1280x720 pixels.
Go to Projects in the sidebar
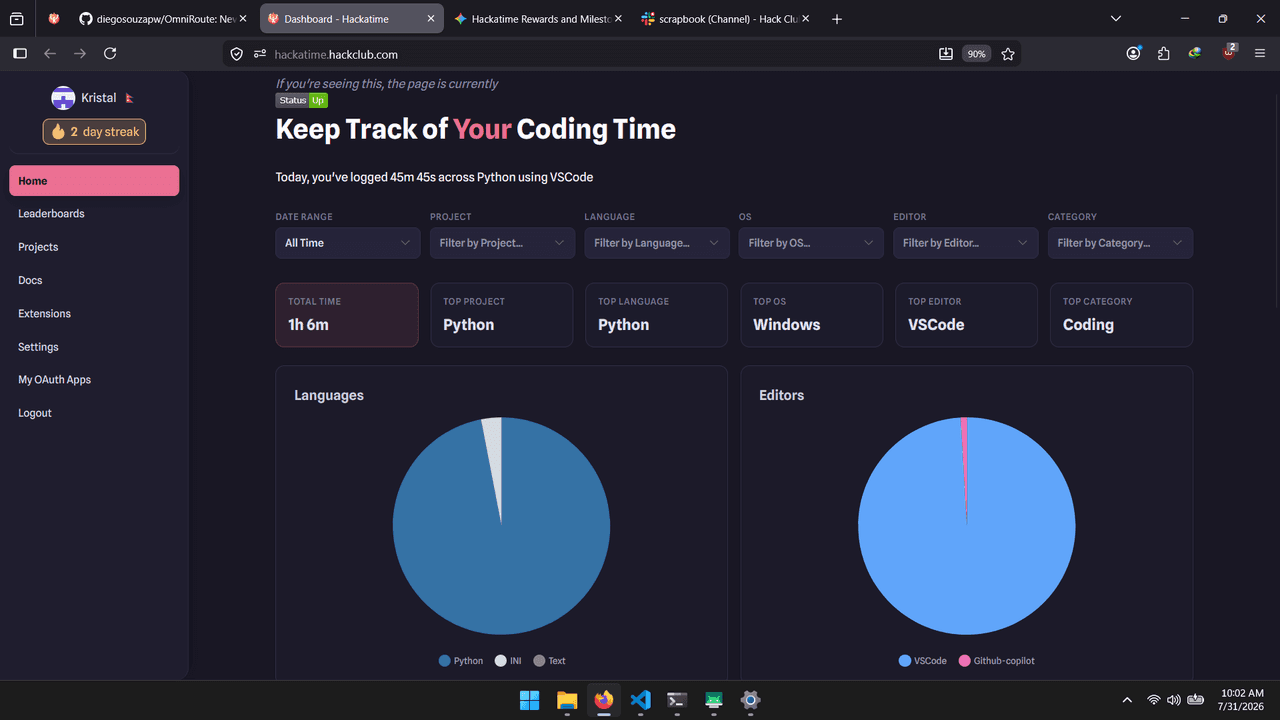pos(94,247)
